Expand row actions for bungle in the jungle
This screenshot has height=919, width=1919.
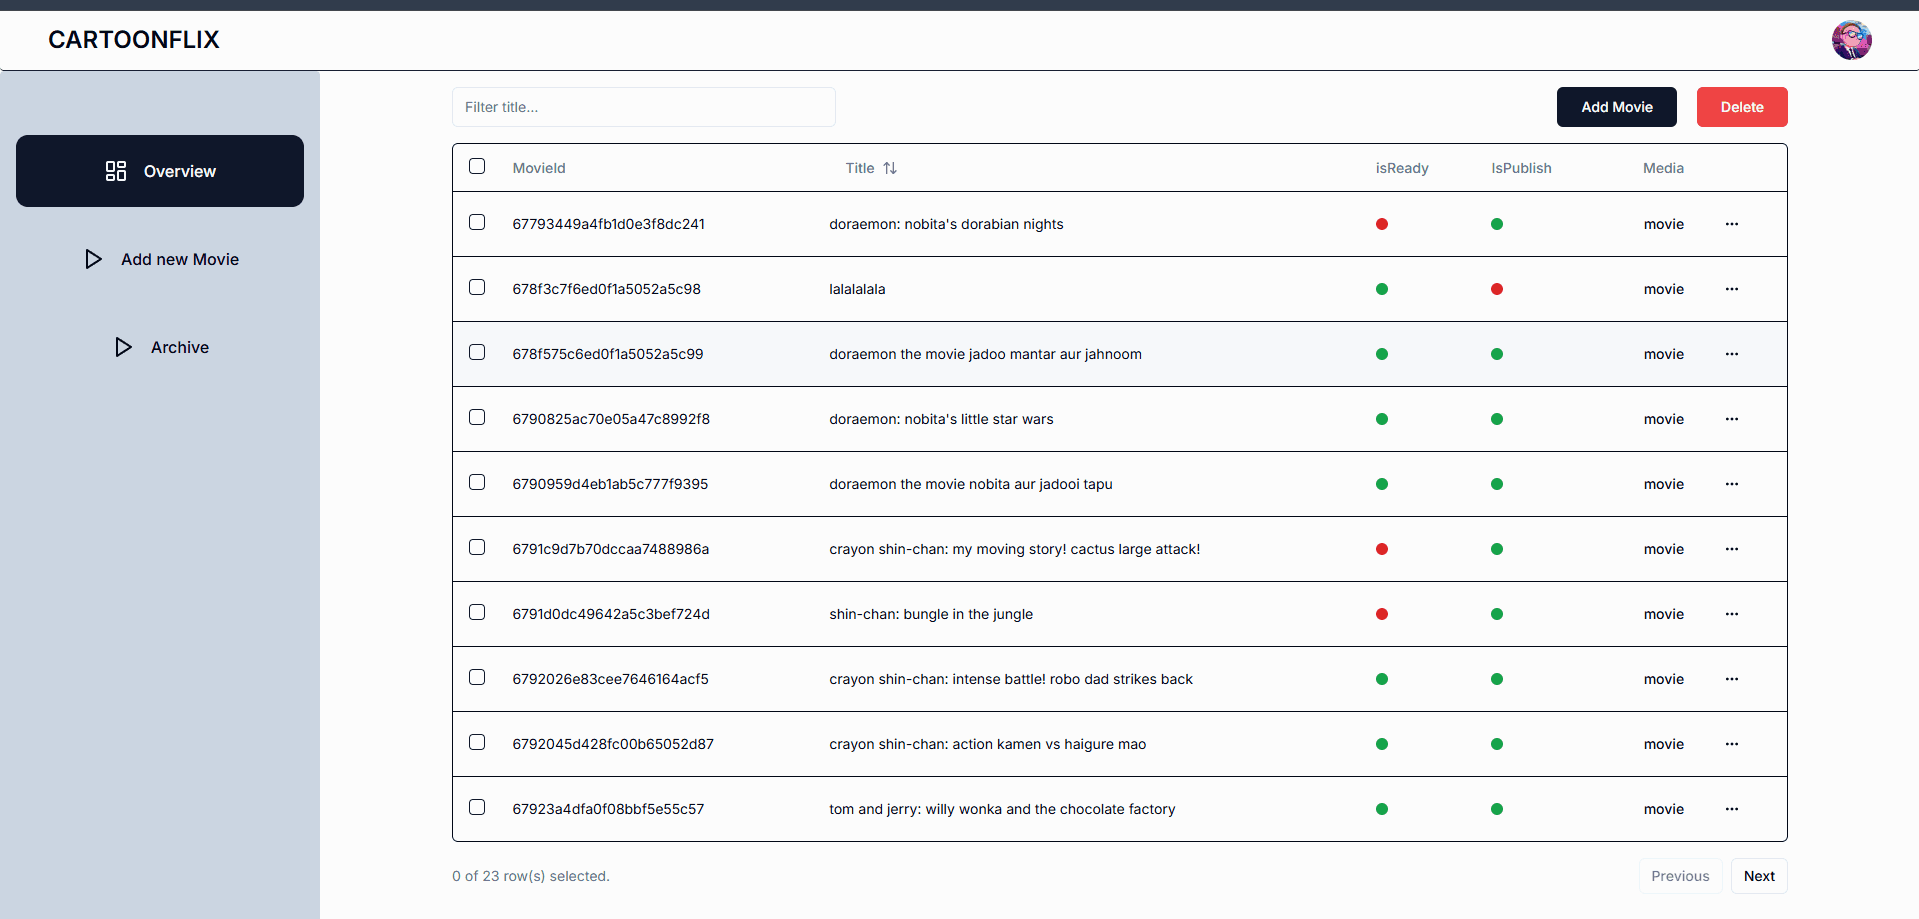point(1731,614)
